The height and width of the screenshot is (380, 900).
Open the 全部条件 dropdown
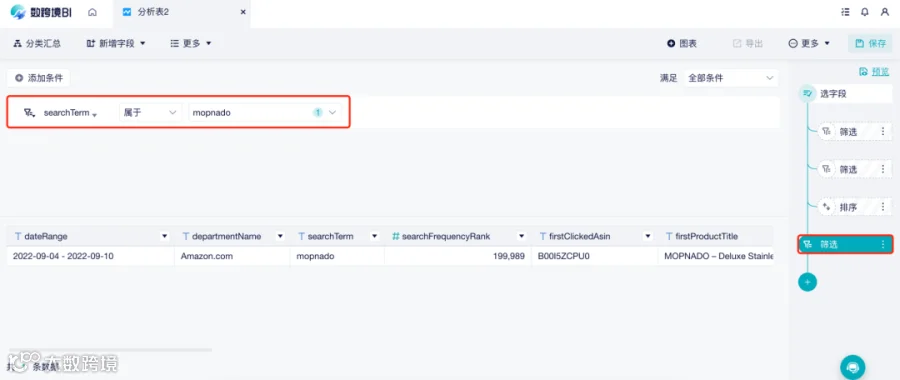point(731,78)
